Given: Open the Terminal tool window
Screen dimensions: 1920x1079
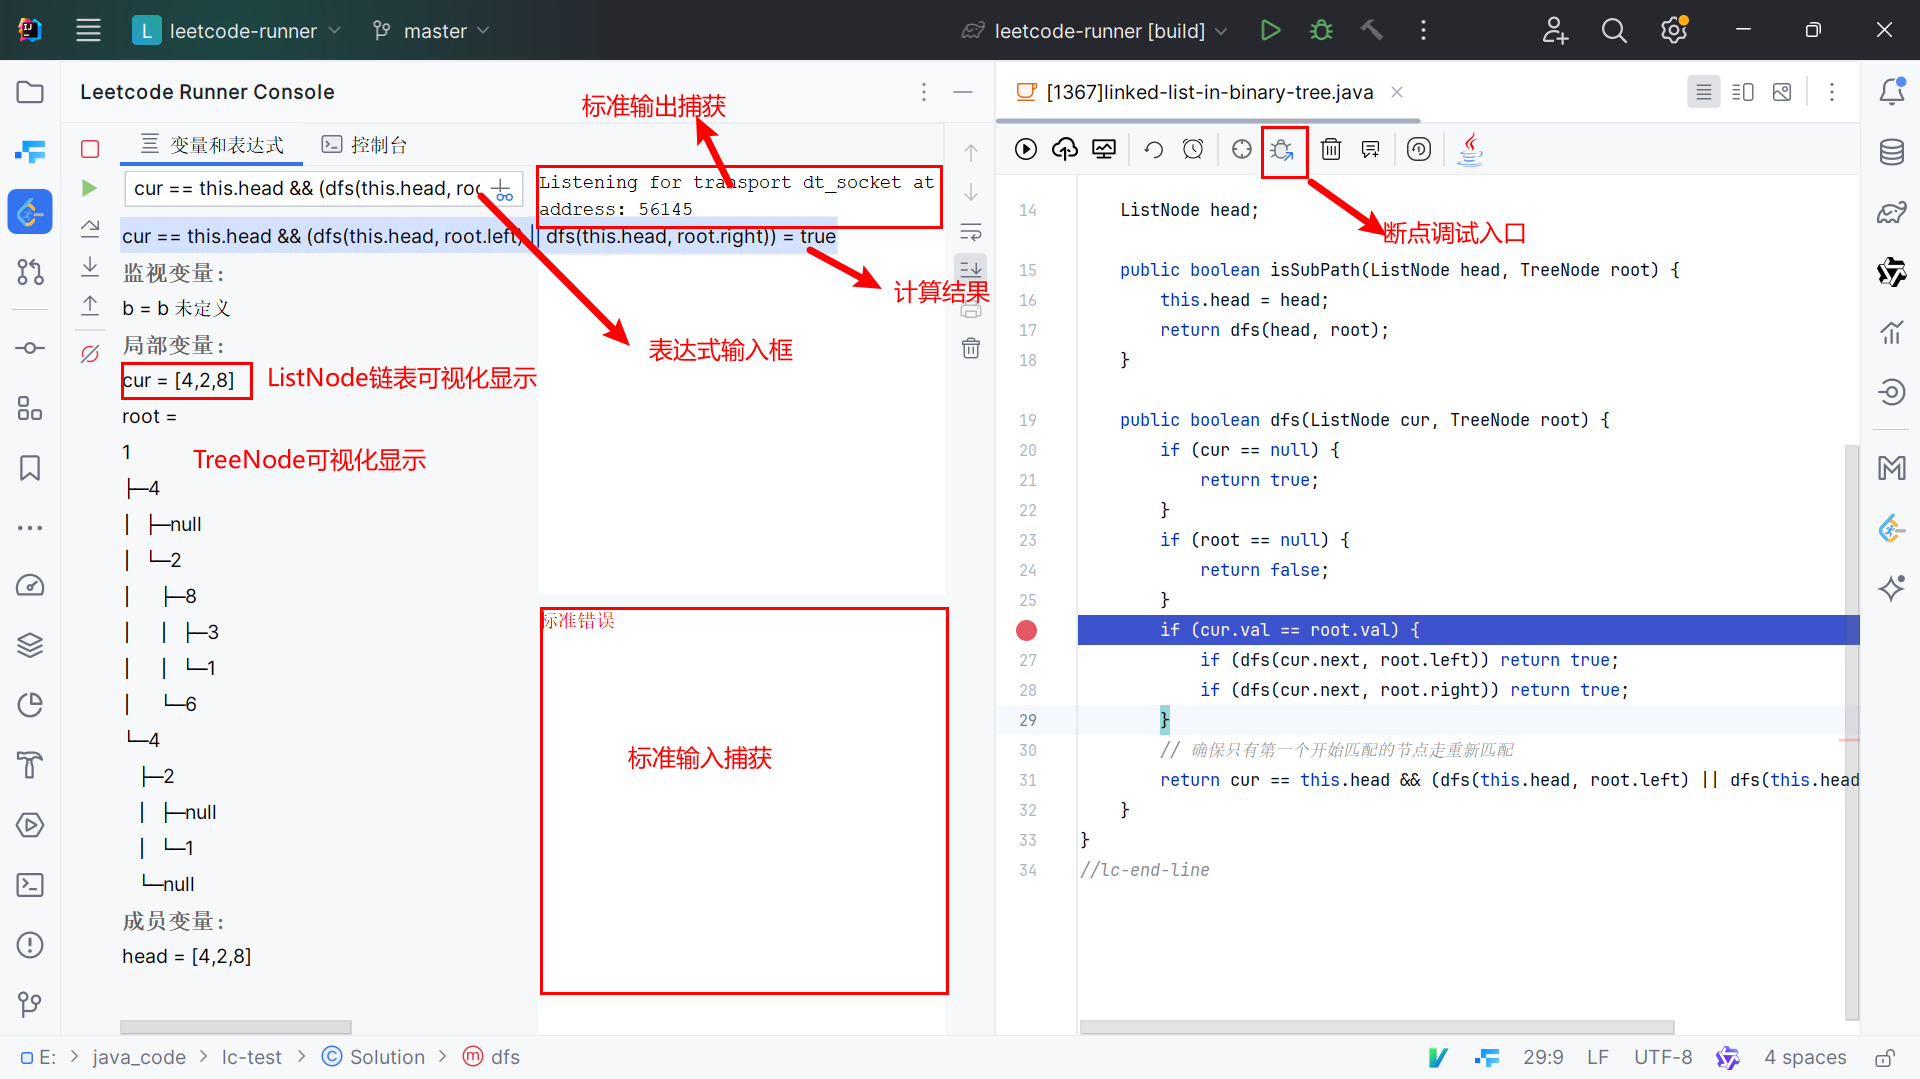Looking at the screenshot, I should click(30, 885).
